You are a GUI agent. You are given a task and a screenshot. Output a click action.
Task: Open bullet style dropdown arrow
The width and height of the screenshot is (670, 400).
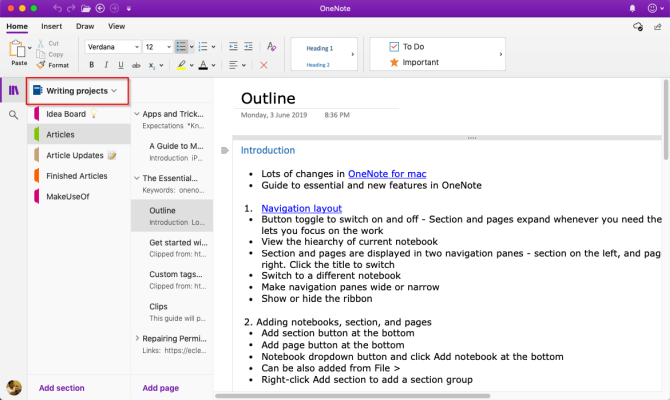point(191,47)
